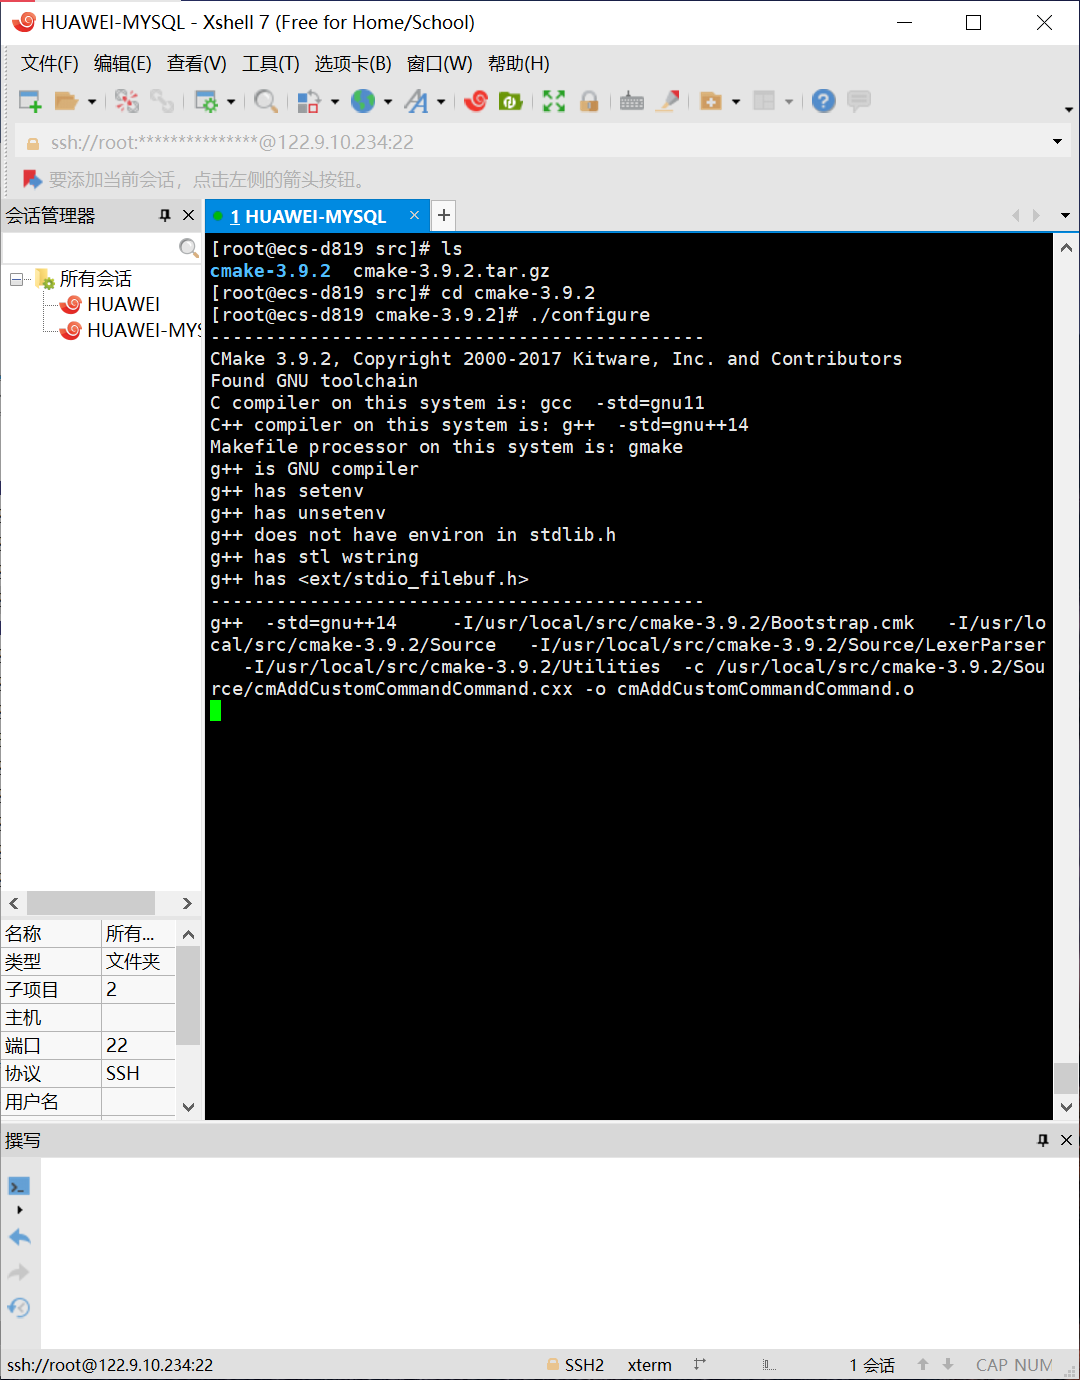Screen dimensions: 1080x1380
Task: Launch Xftp green file transfer icon
Action: point(511,101)
